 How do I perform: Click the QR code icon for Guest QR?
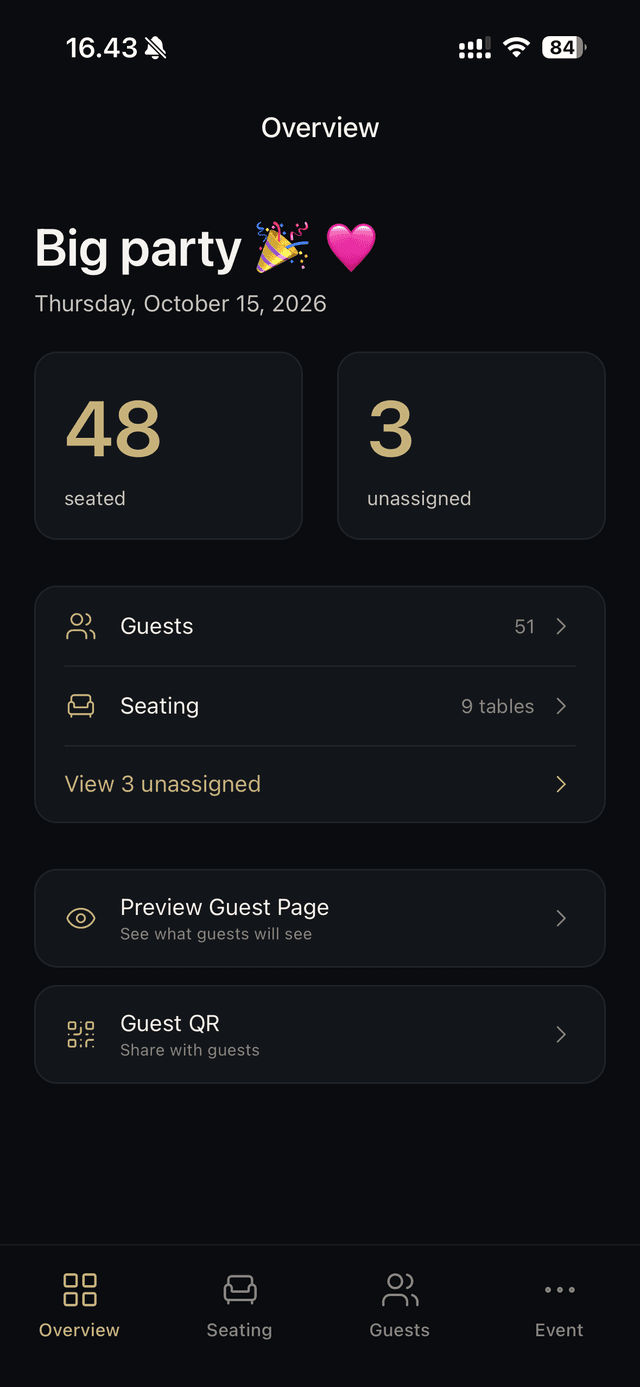[x=80, y=1034]
